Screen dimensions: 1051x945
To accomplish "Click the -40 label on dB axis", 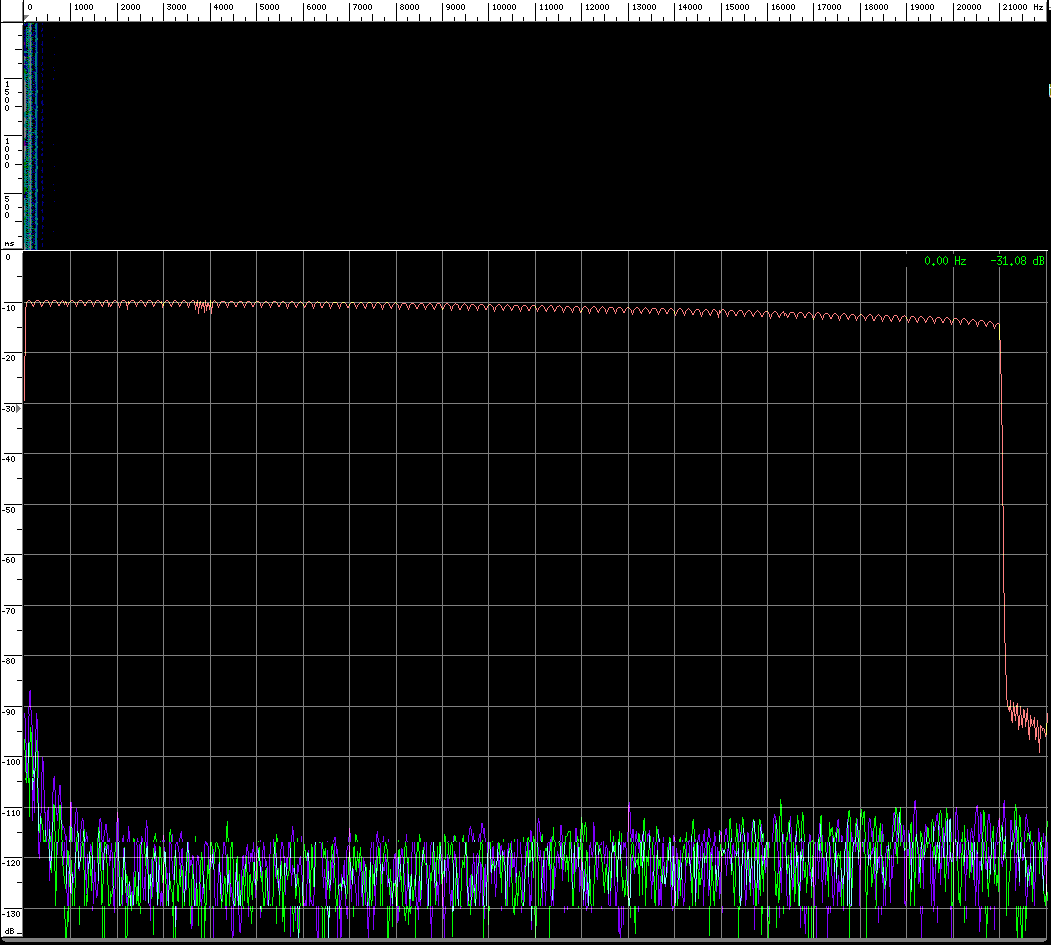I will [10, 458].
